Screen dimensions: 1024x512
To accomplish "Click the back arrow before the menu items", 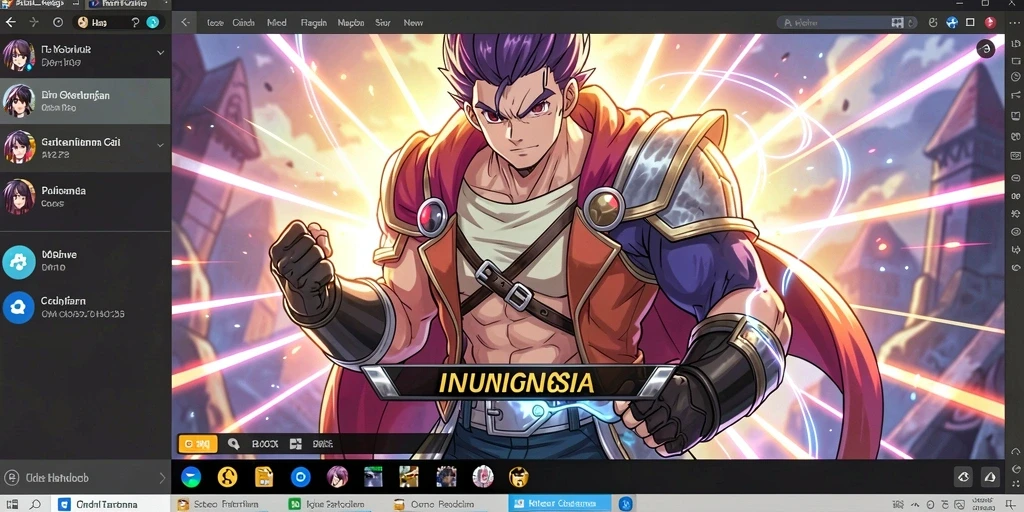I will (x=185, y=22).
